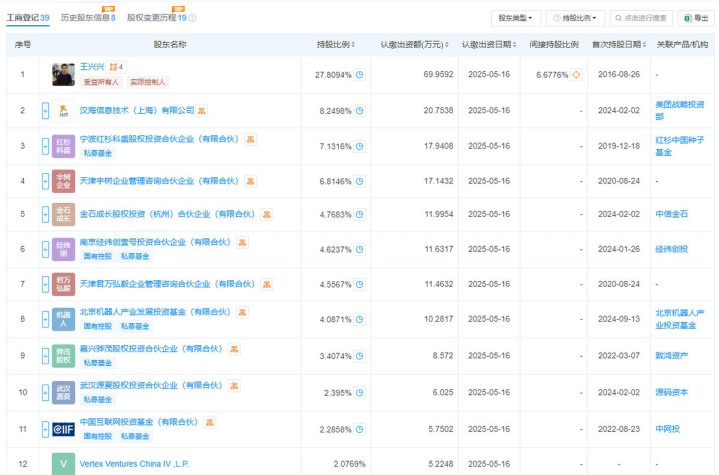Viewport: 719px width, 475px height.
Task: Show share chart for 8.2498% row
Action: click(360, 110)
